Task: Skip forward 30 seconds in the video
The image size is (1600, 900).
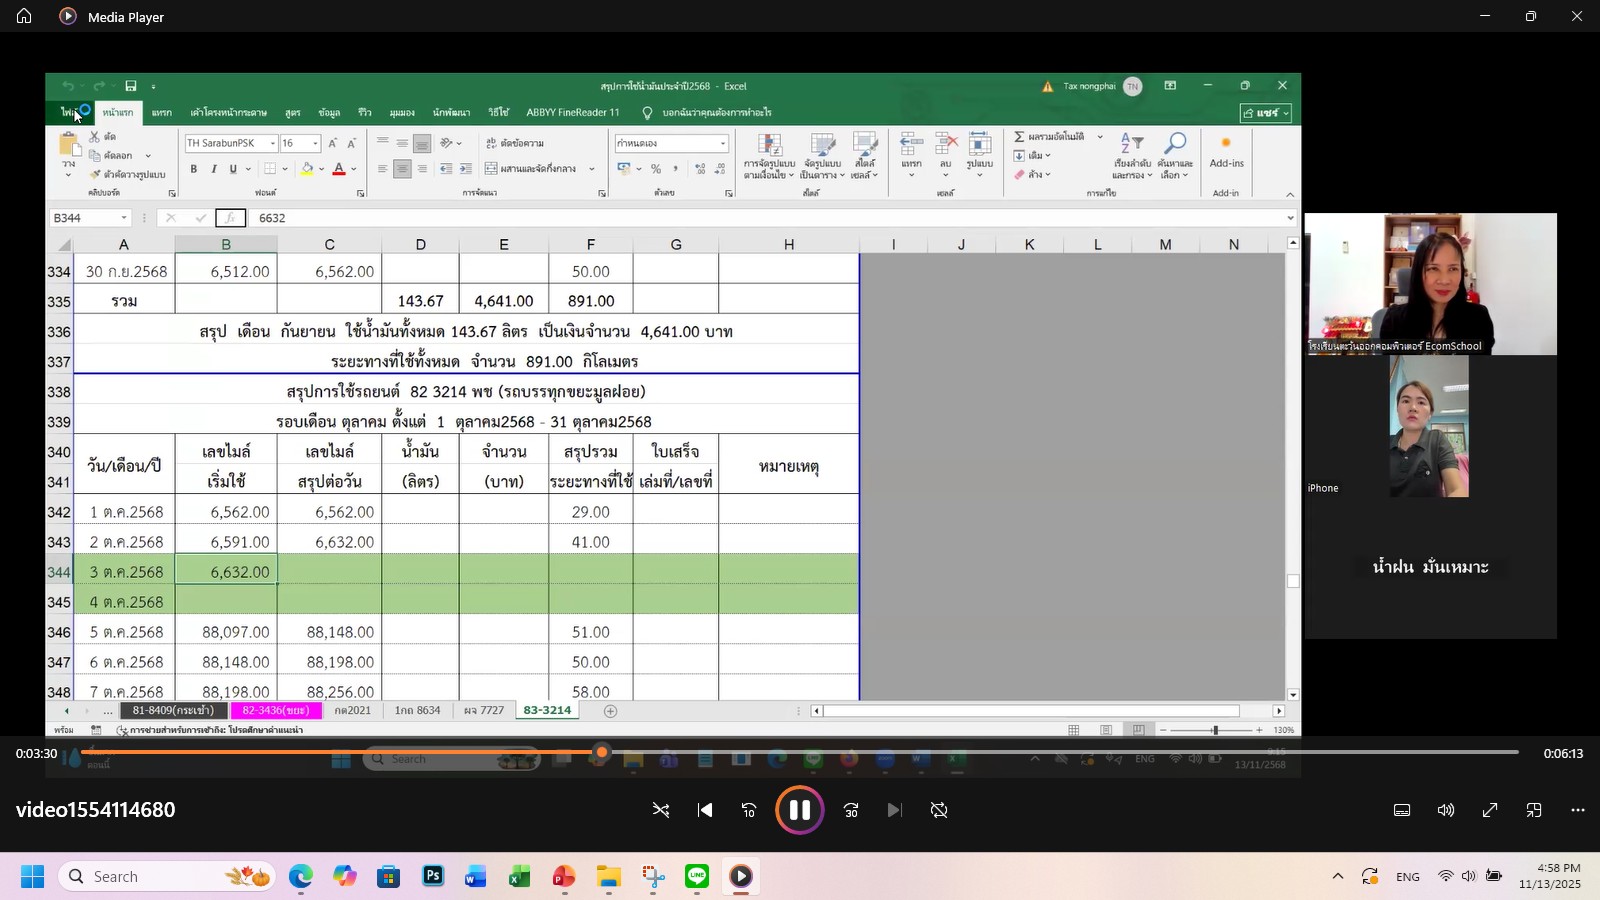Action: pyautogui.click(x=851, y=810)
